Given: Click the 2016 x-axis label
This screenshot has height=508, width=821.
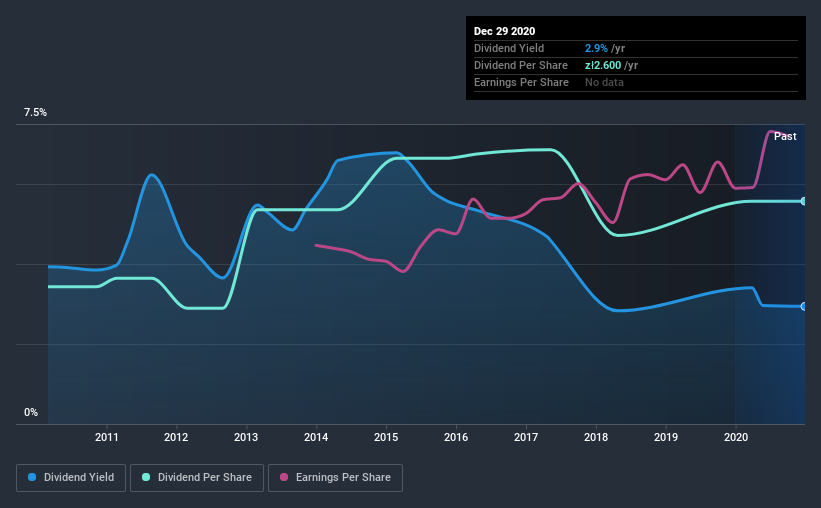Looking at the screenshot, I should point(456,437).
